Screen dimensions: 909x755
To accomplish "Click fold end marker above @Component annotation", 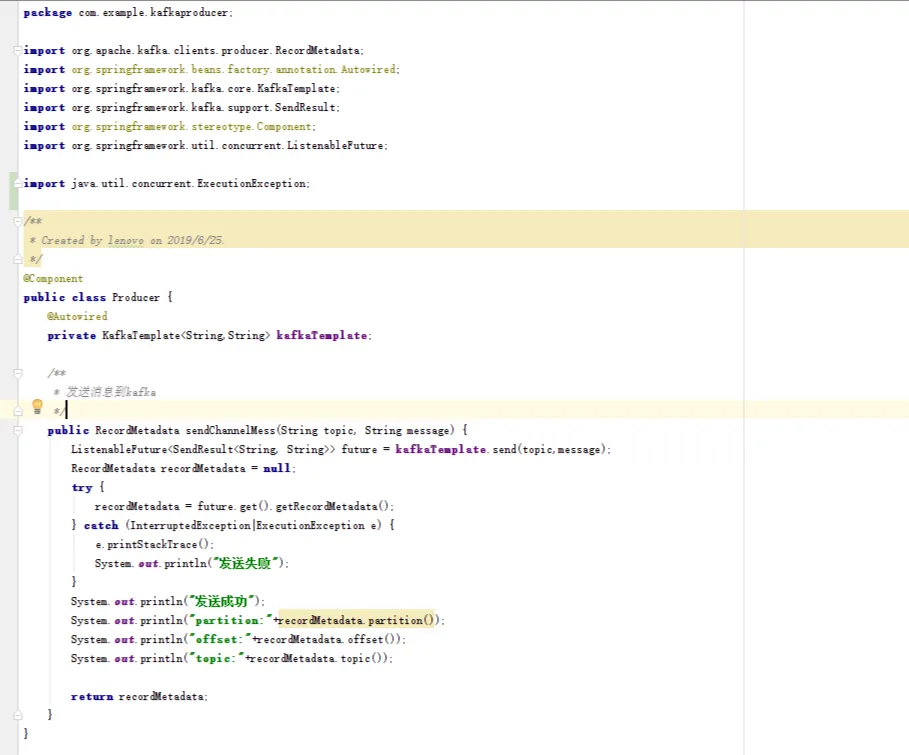I will pos(18,259).
